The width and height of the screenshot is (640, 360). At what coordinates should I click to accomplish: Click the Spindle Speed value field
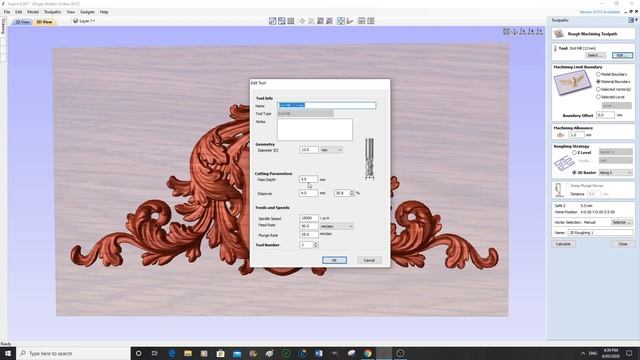[x=309, y=218]
